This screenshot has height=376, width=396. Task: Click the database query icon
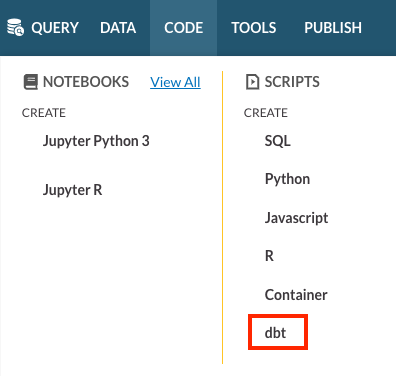pos(15,27)
